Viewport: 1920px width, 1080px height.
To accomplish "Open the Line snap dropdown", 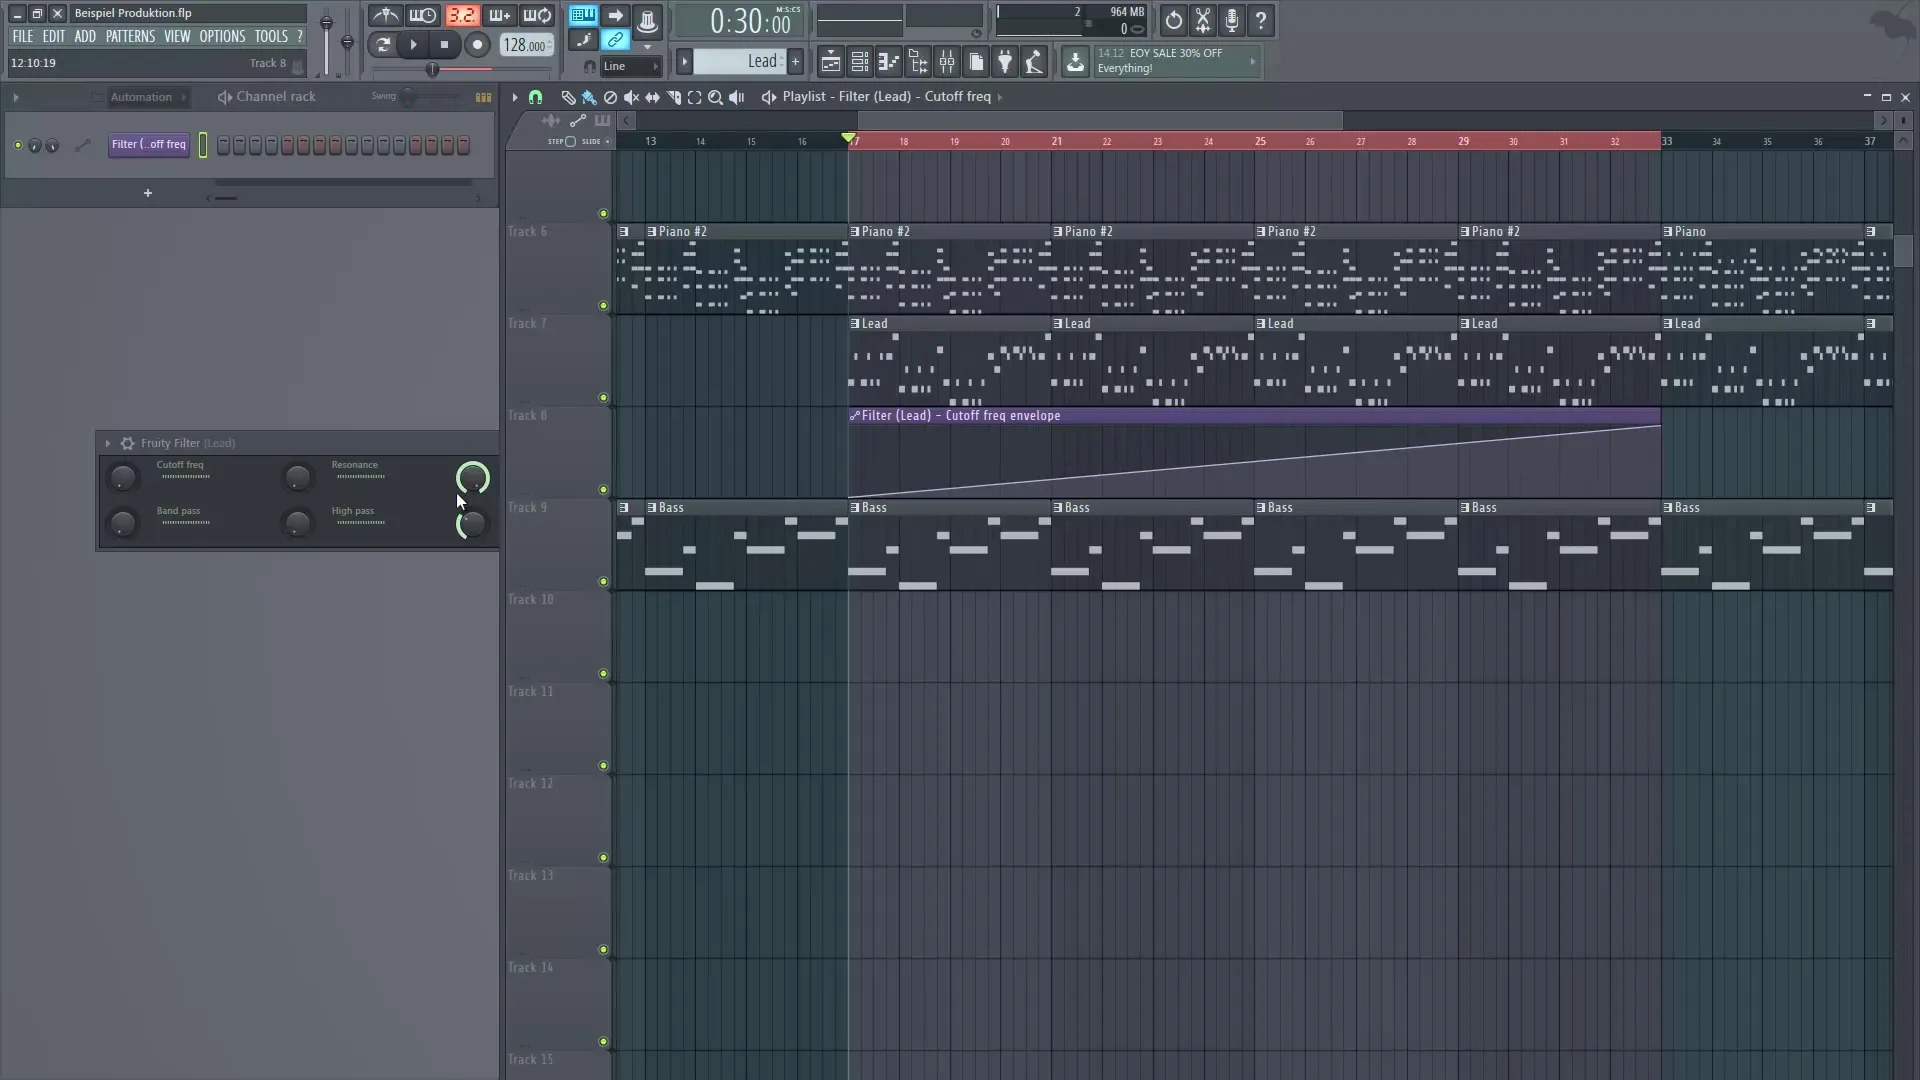I will (x=631, y=66).
